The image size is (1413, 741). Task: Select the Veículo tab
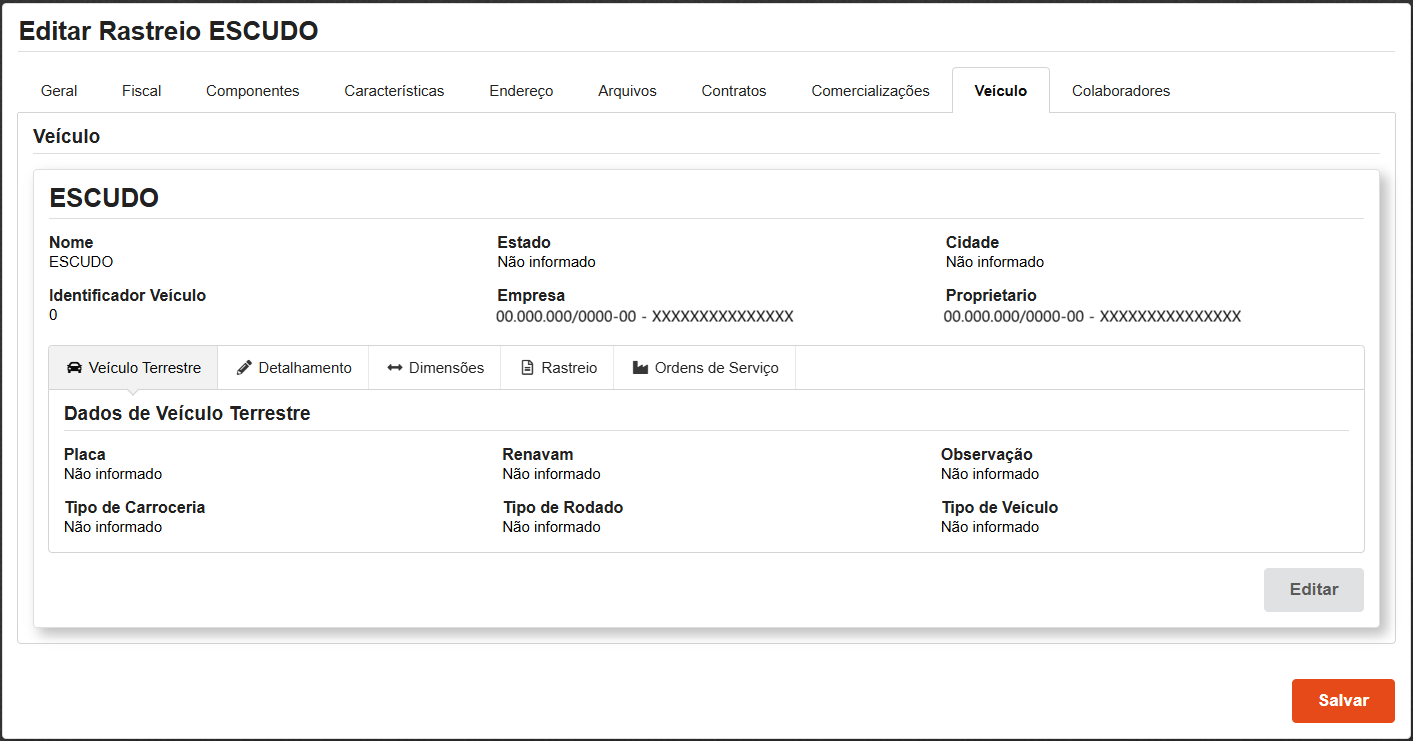1000,91
